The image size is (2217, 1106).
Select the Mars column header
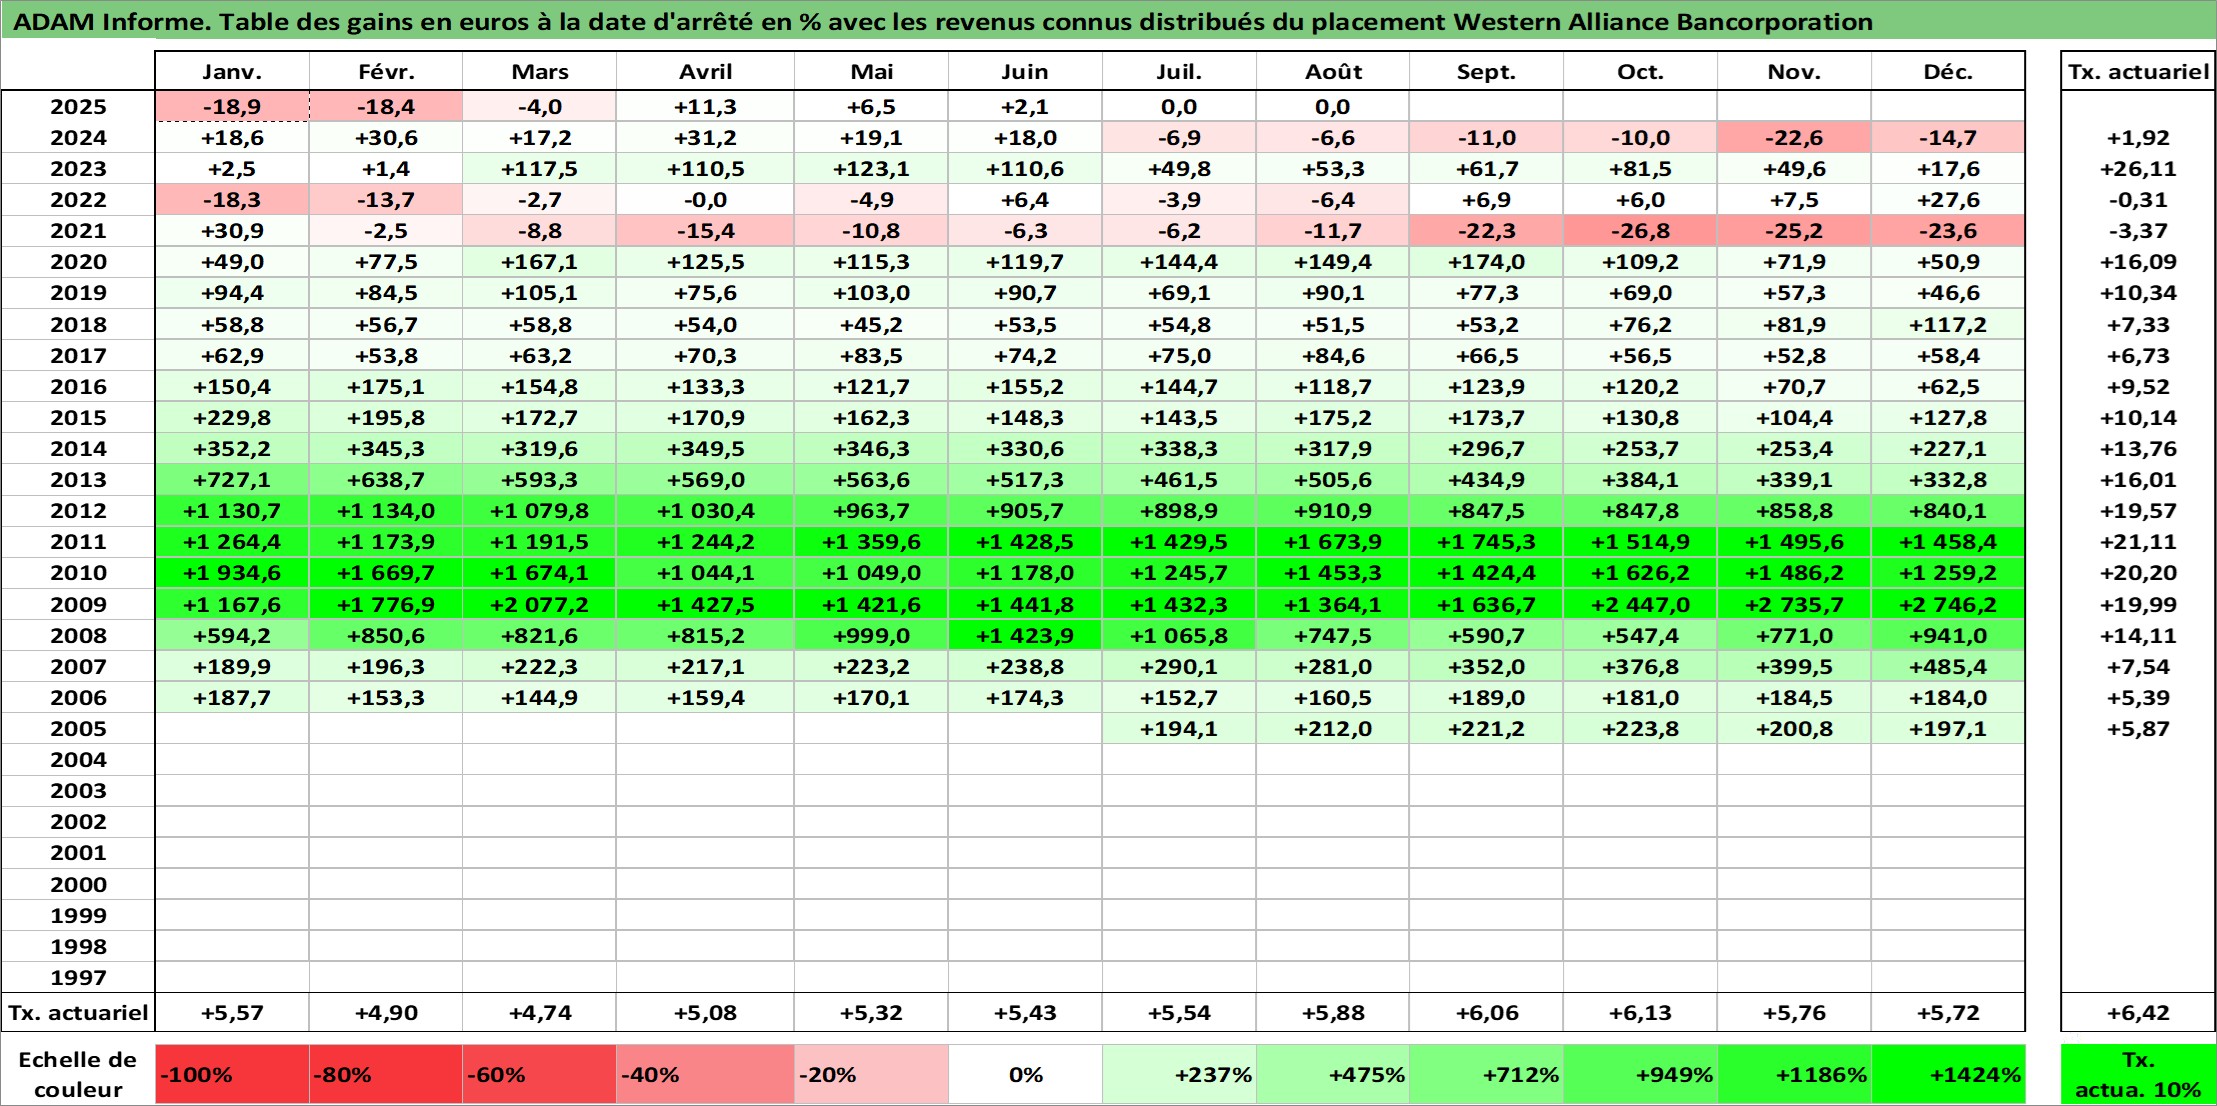pyautogui.click(x=539, y=72)
